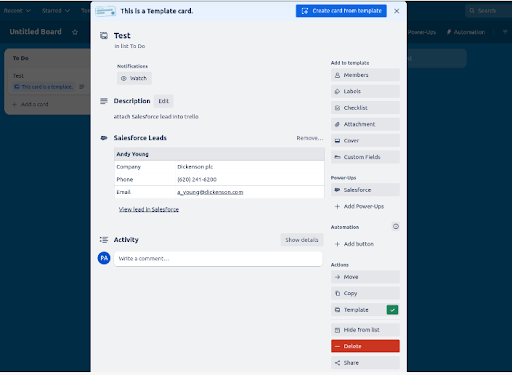The width and height of the screenshot is (512, 375).
Task: Click the Untitled Board name
Action: click(x=35, y=32)
